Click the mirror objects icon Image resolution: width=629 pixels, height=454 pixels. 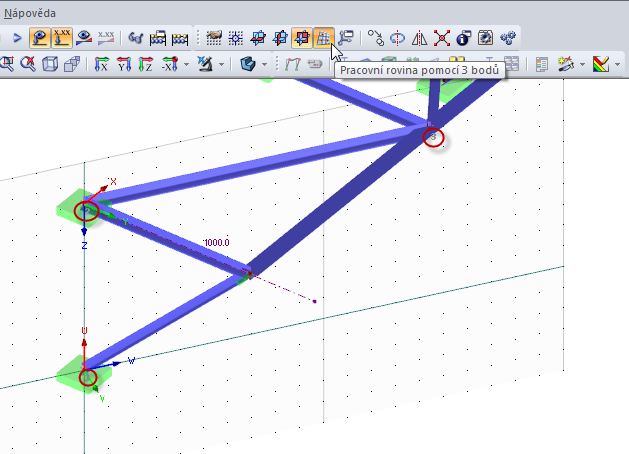pos(420,38)
